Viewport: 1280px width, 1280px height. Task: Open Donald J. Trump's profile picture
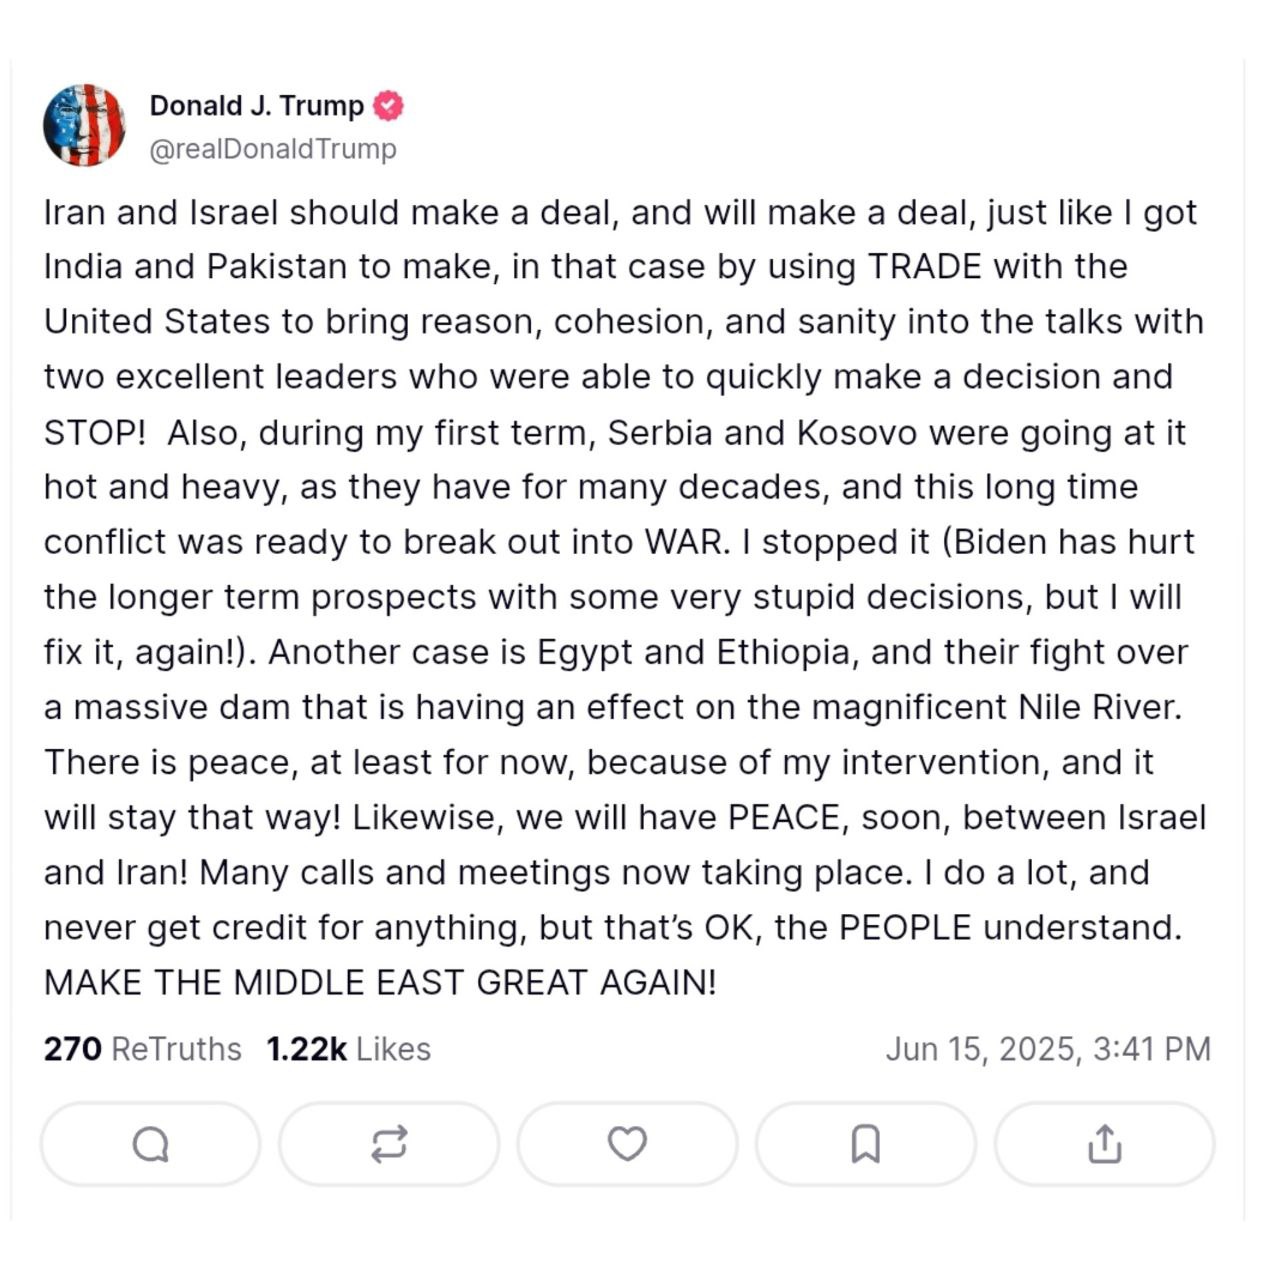84,125
